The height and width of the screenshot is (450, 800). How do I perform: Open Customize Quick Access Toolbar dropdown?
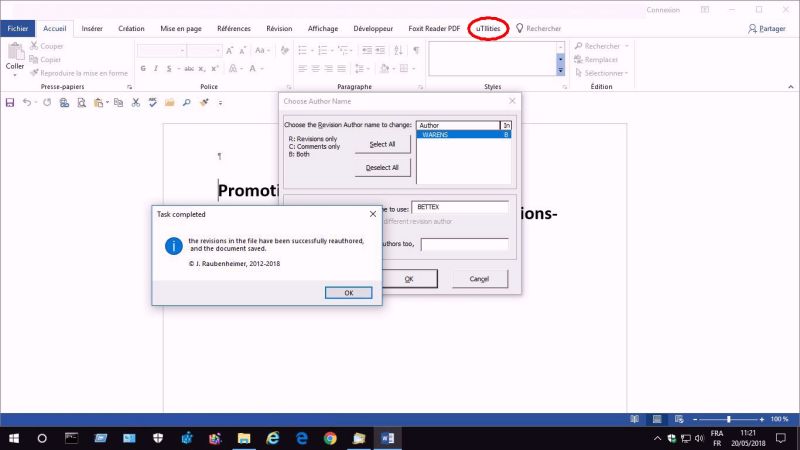pyautogui.click(x=220, y=103)
